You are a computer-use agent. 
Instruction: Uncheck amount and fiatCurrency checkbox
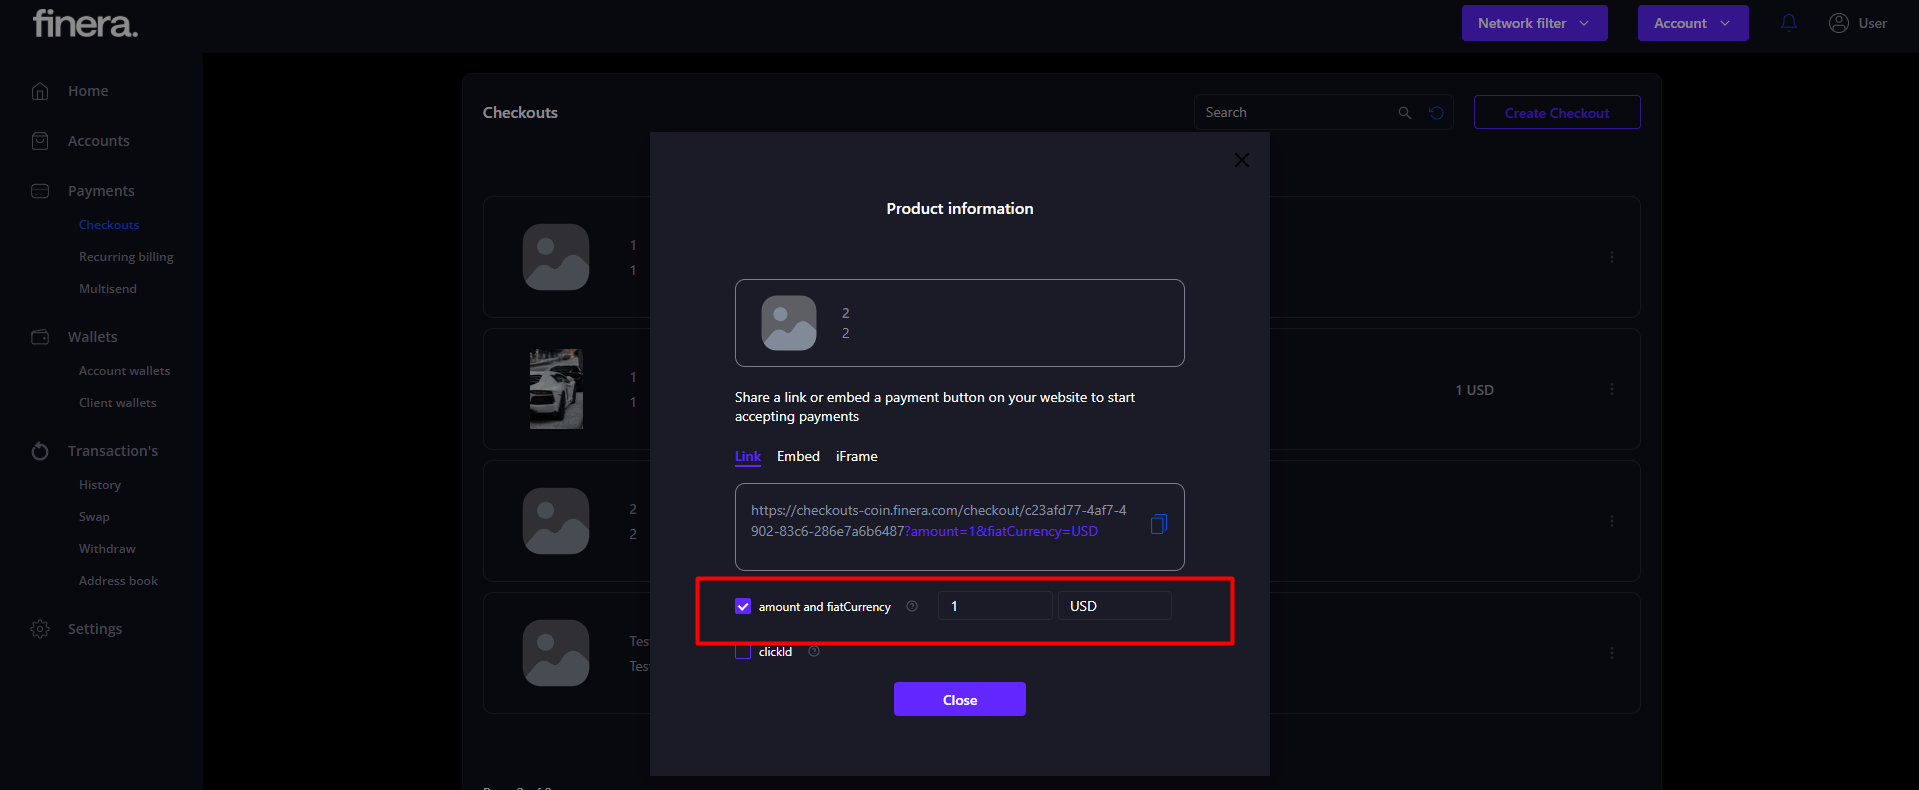(x=743, y=606)
